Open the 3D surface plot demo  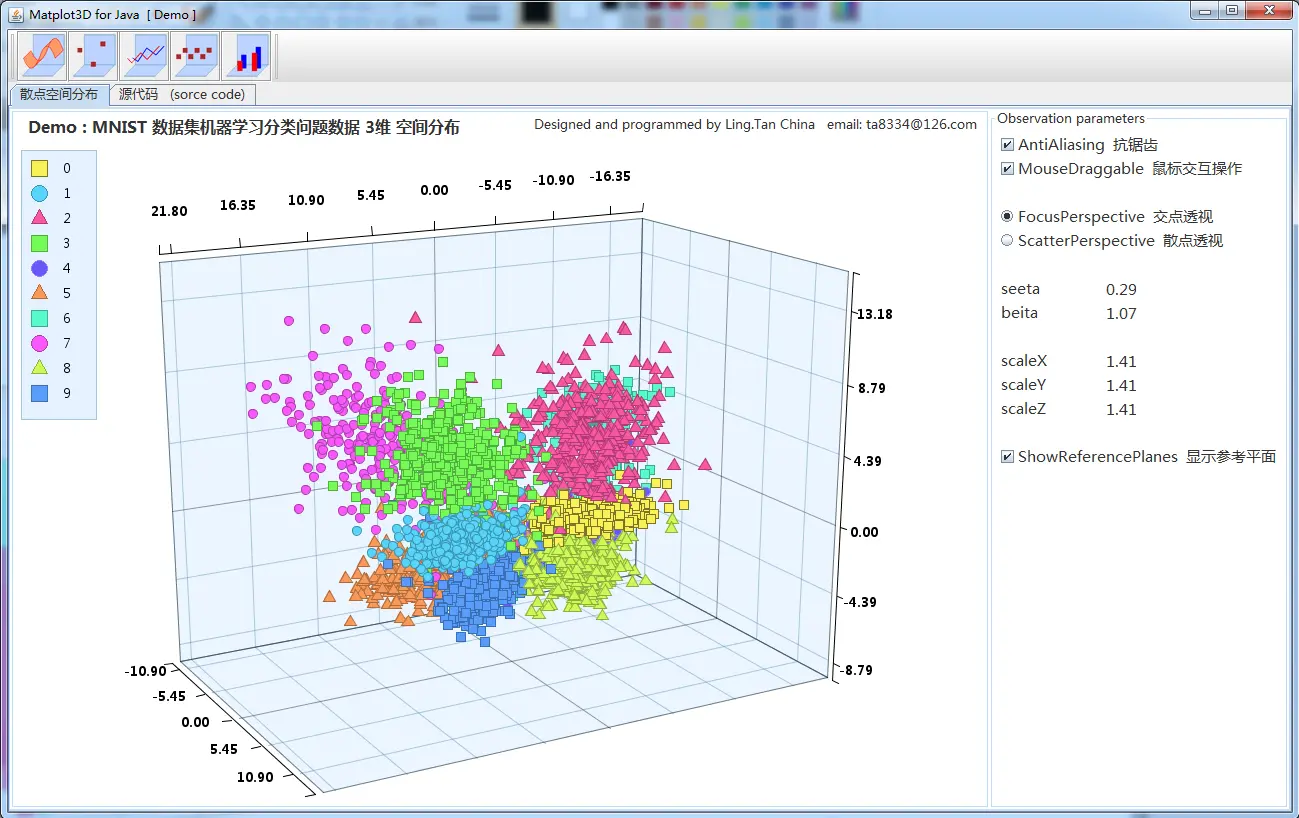(42, 56)
